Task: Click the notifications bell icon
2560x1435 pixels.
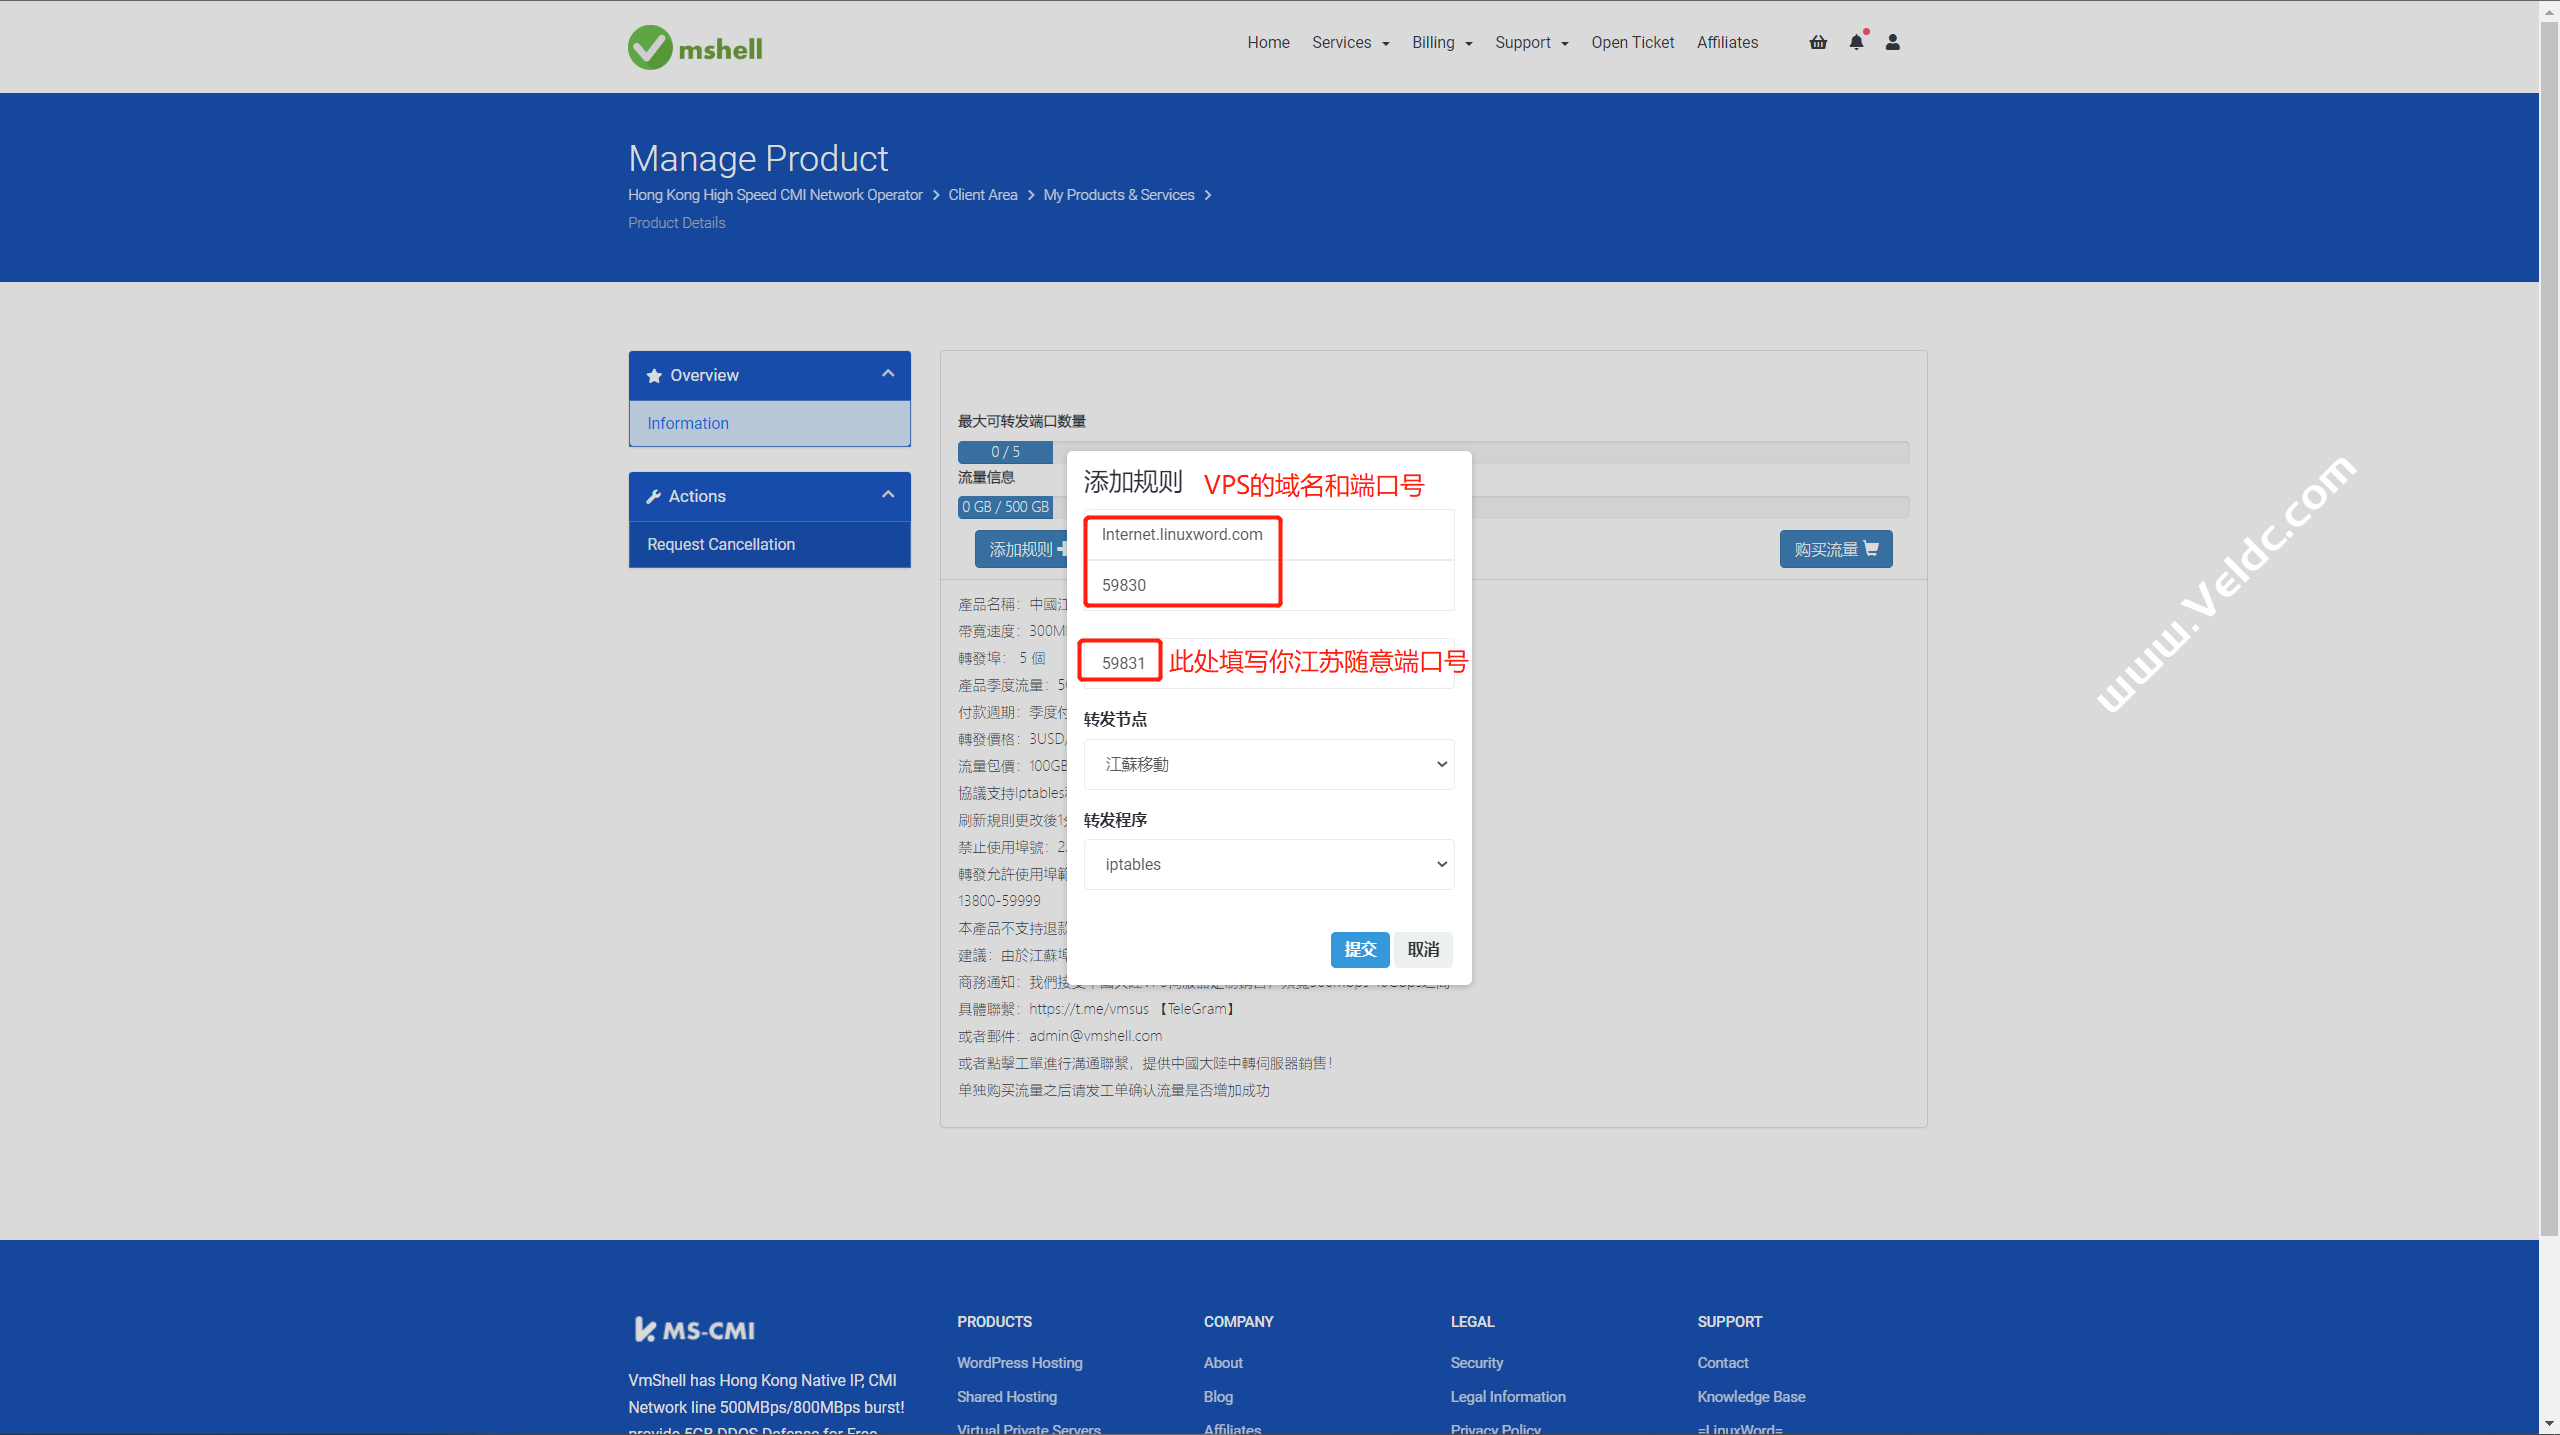Action: click(x=1856, y=42)
